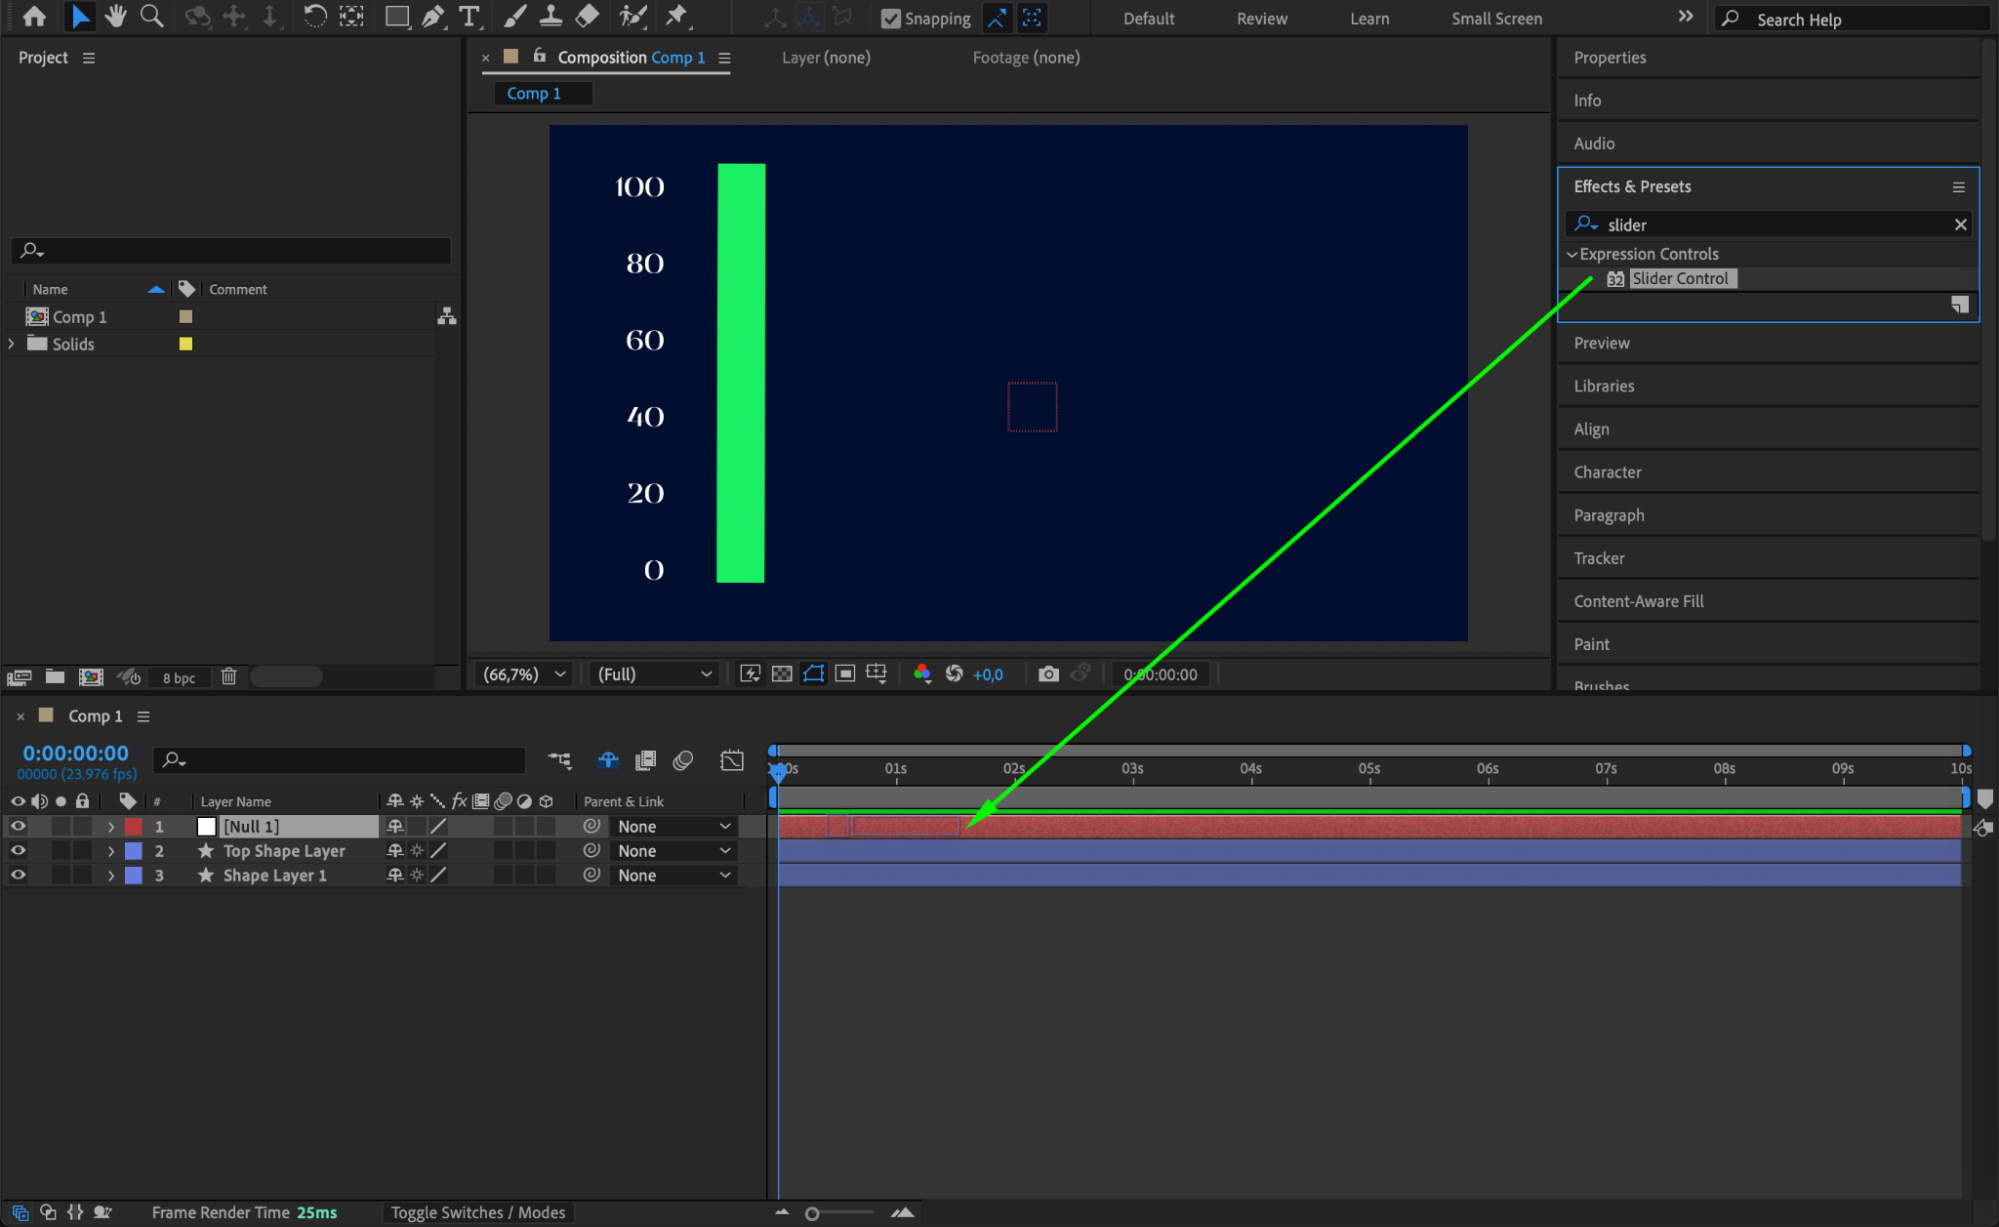Select the Pen tool

tap(433, 17)
